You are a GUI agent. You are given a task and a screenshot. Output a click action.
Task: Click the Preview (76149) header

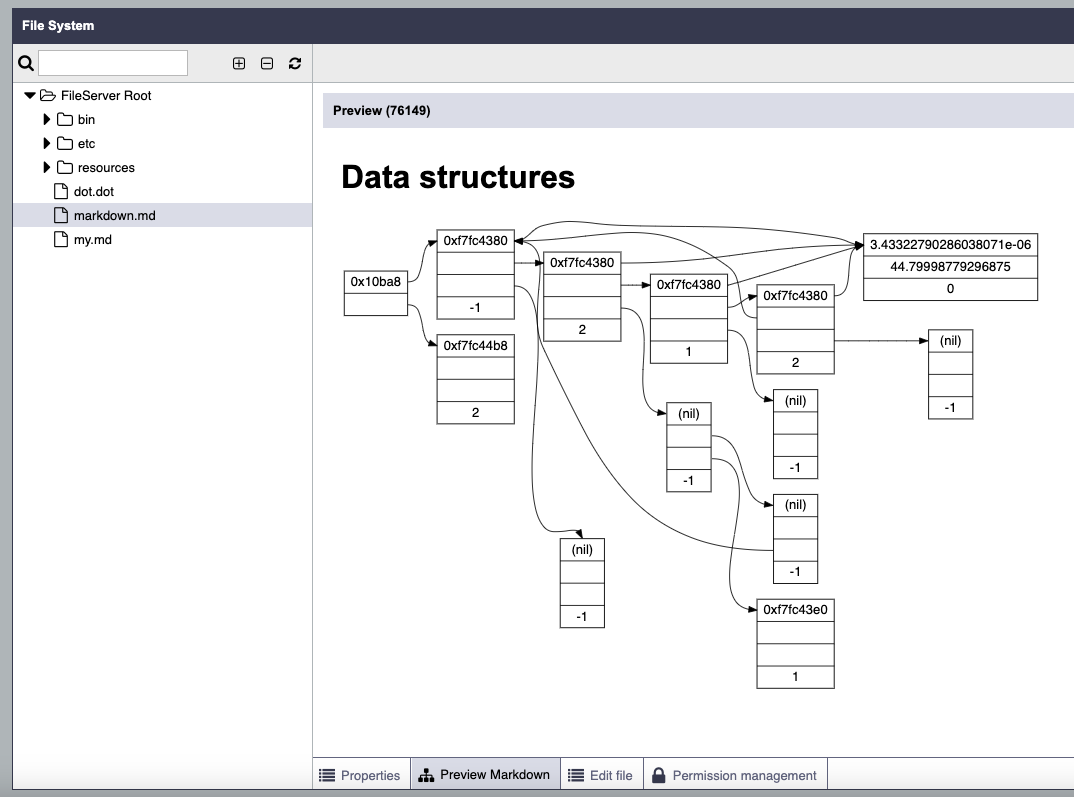click(382, 110)
